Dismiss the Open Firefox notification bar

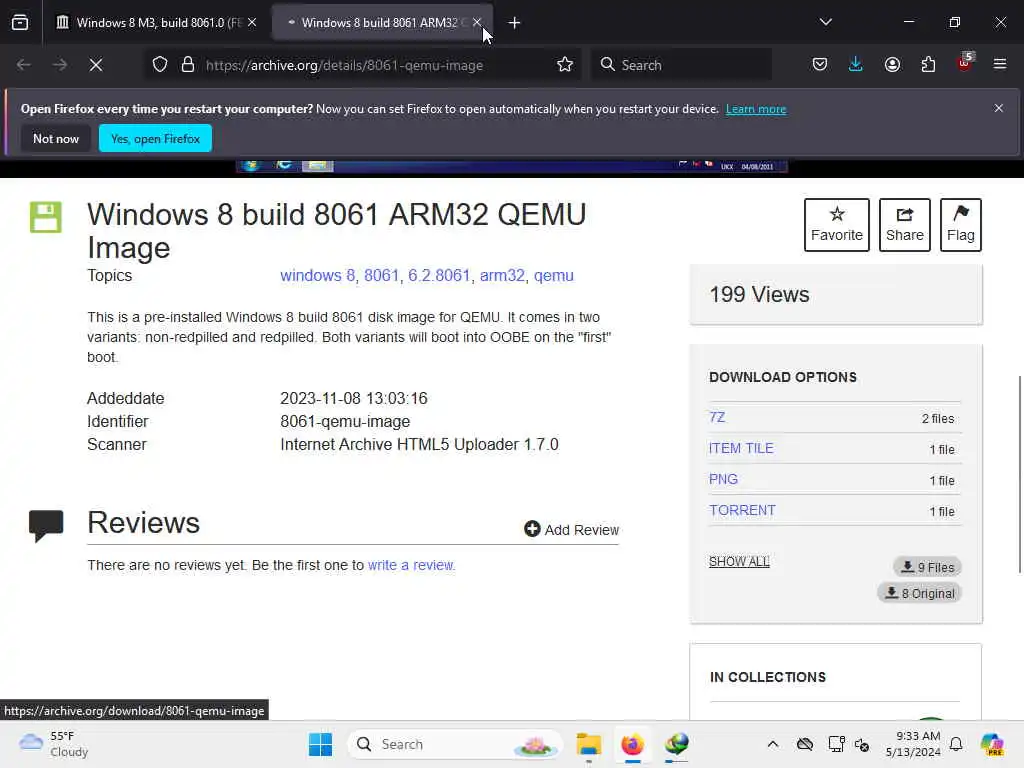[999, 108]
